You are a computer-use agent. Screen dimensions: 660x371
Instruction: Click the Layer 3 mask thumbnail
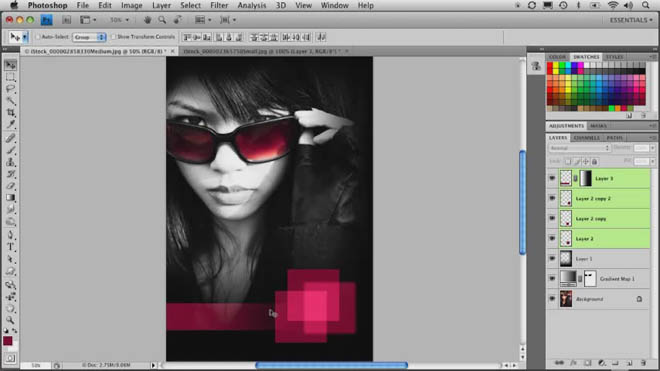(x=585, y=178)
